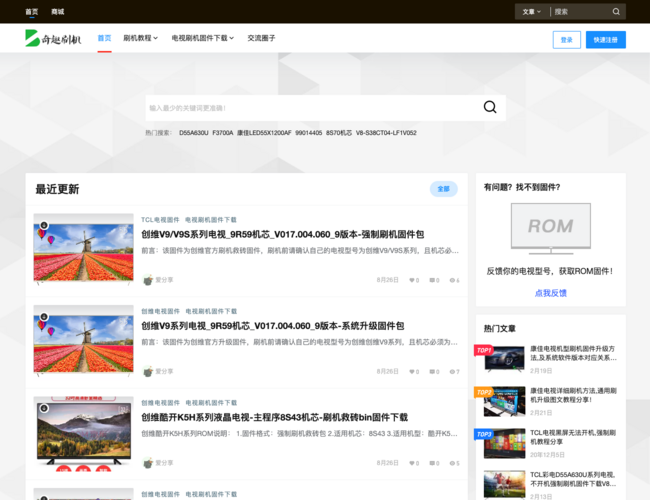Click the 快速注册 button
This screenshot has height=500, width=650.
click(606, 40)
